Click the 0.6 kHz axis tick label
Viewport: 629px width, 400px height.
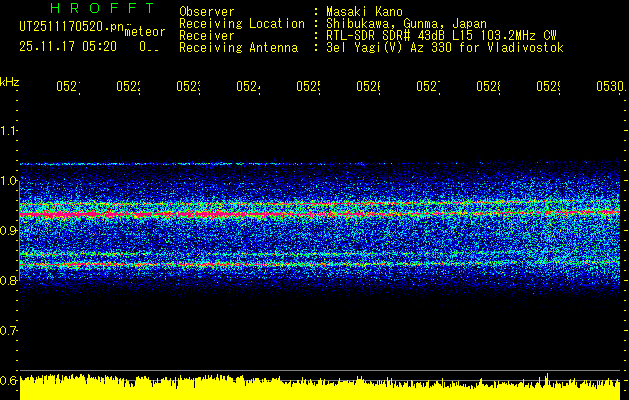(x=8, y=380)
